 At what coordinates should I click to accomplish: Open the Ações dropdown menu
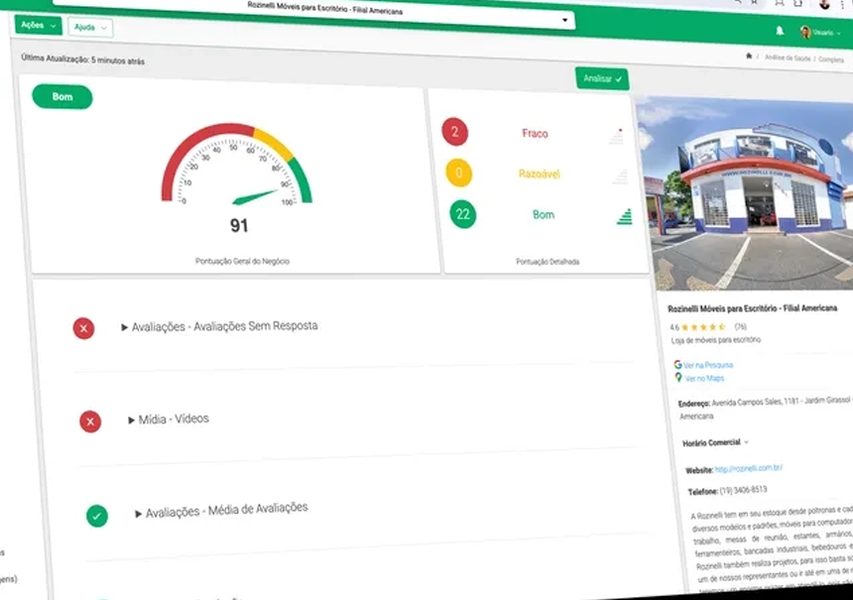click(x=38, y=25)
